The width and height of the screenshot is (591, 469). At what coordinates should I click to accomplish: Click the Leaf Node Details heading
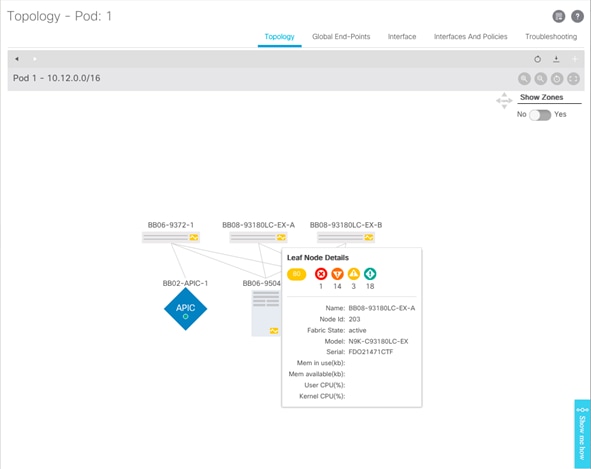click(x=318, y=257)
